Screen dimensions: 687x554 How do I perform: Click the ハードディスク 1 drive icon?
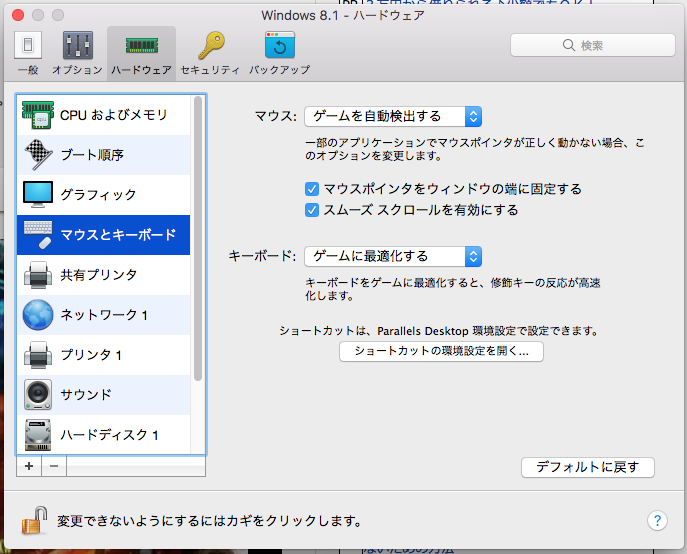point(38,435)
